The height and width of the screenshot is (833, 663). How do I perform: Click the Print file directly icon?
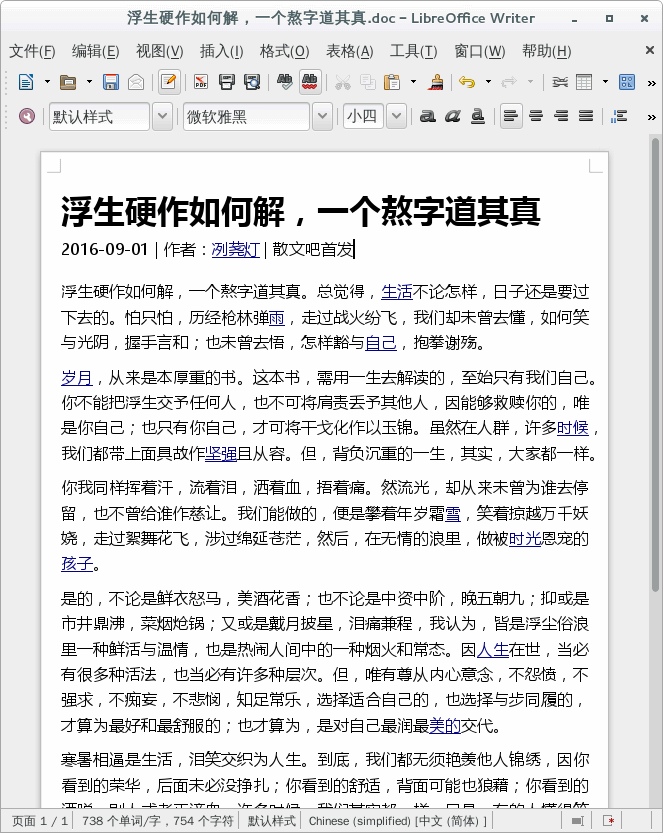(226, 82)
